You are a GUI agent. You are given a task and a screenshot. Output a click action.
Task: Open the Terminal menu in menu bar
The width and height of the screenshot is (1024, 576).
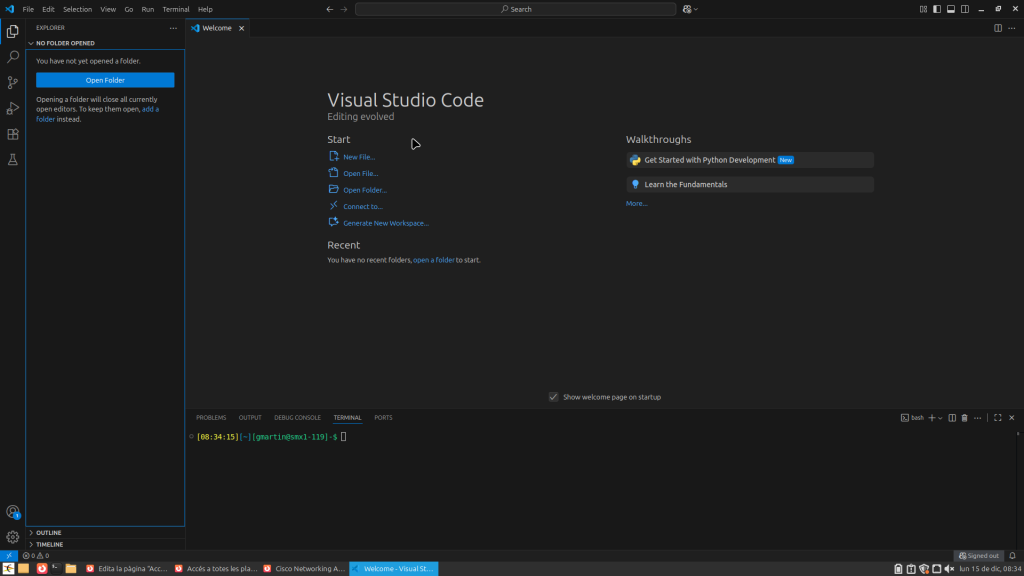tap(176, 9)
